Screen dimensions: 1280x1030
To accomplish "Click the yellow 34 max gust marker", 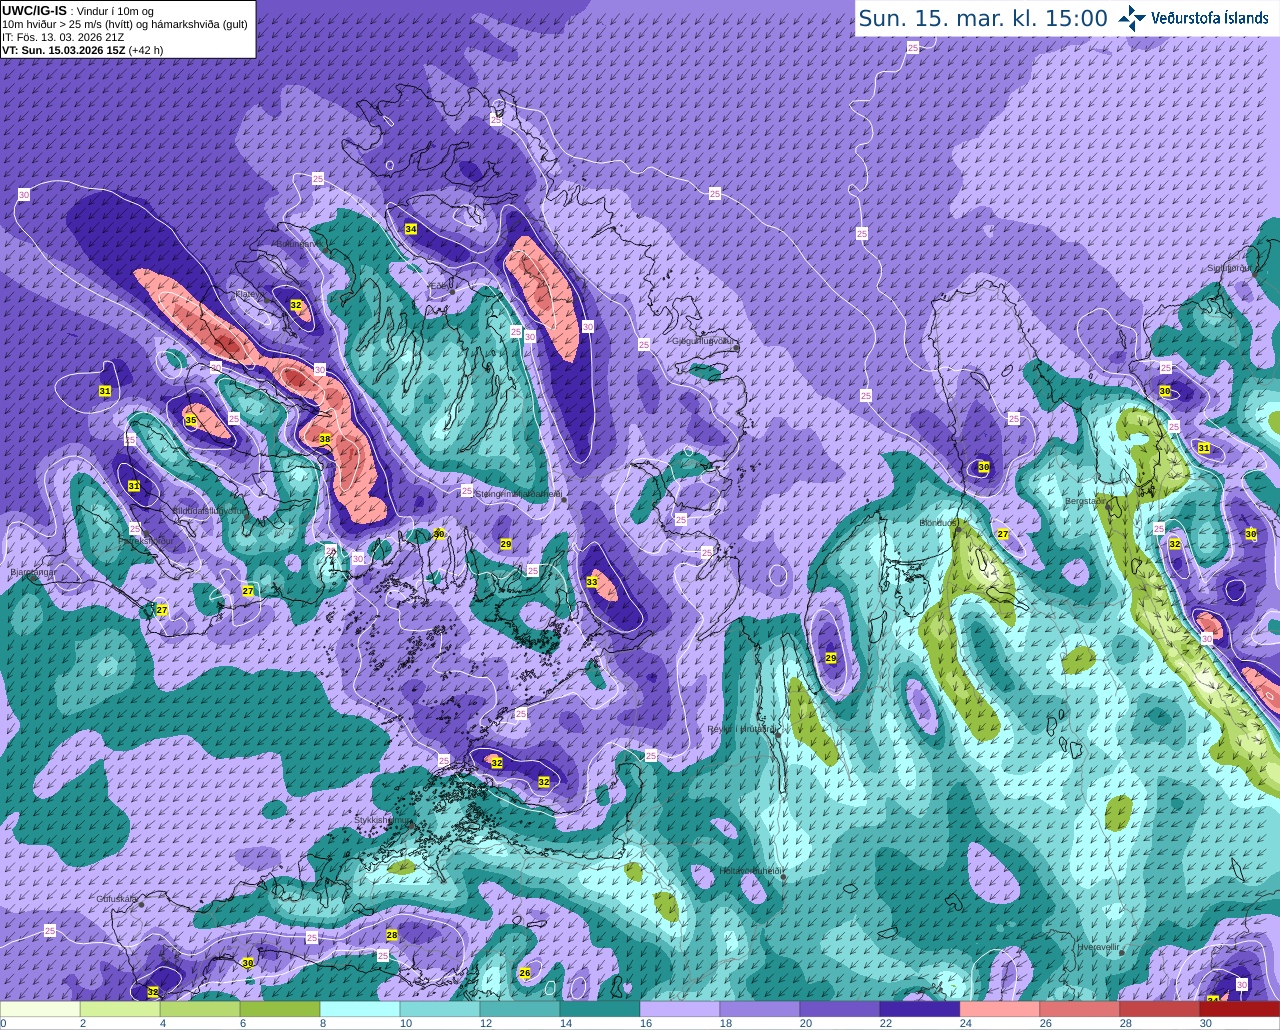I will [x=411, y=229].
